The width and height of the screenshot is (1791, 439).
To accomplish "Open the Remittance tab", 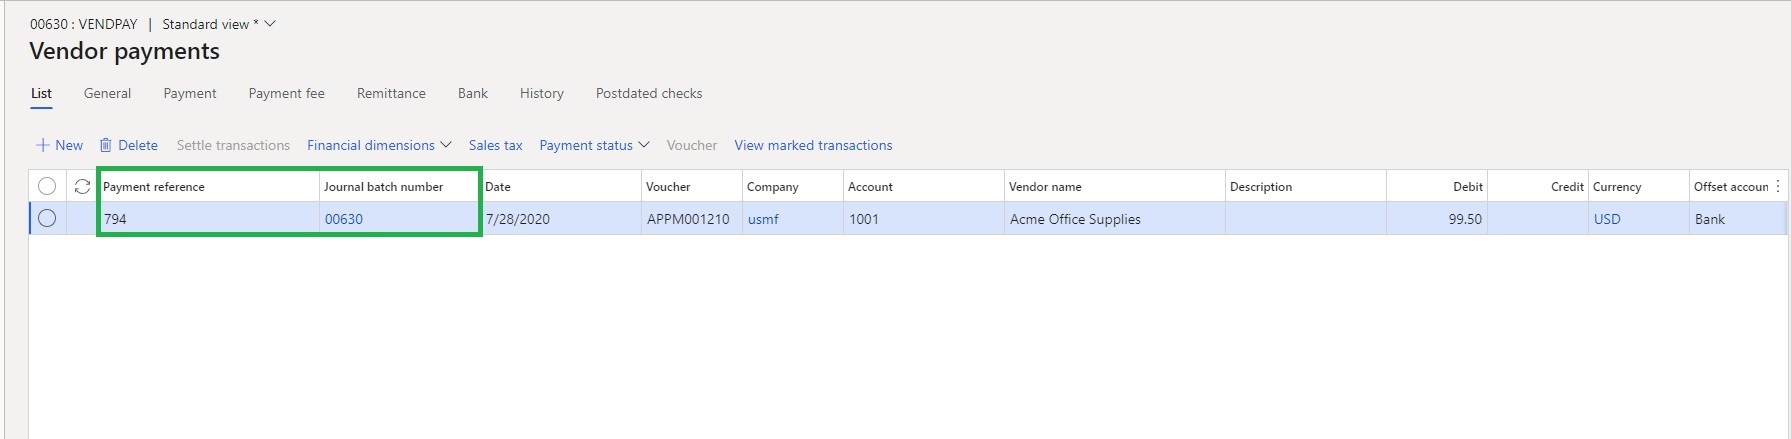I will coord(391,93).
